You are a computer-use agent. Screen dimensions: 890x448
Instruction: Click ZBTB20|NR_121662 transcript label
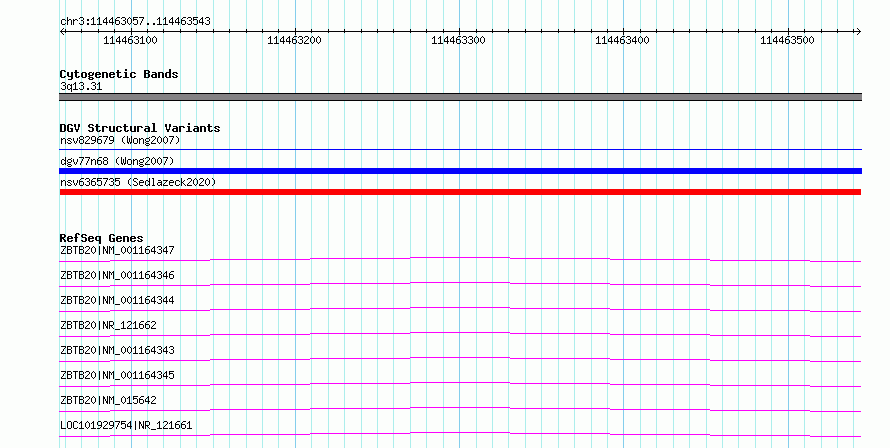point(108,325)
